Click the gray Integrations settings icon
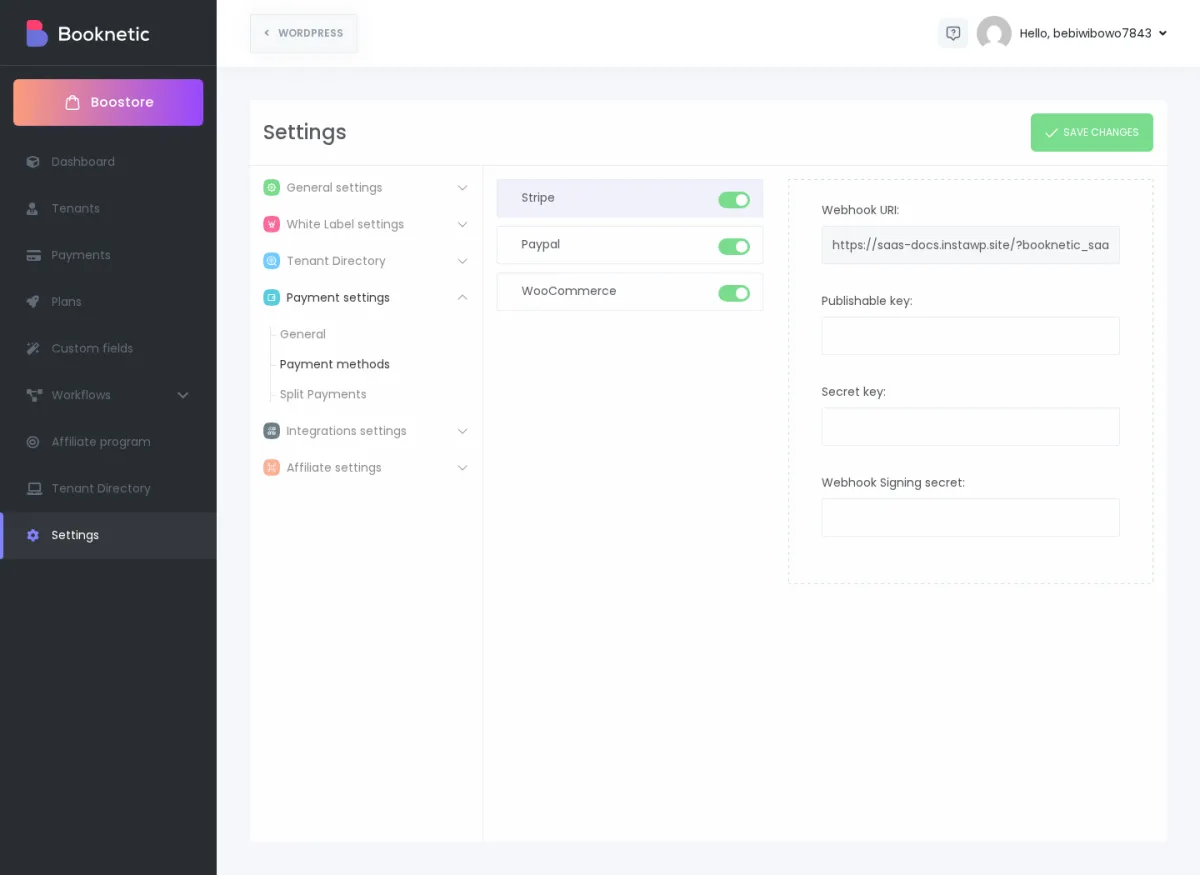This screenshot has height=875, width=1200. [271, 431]
